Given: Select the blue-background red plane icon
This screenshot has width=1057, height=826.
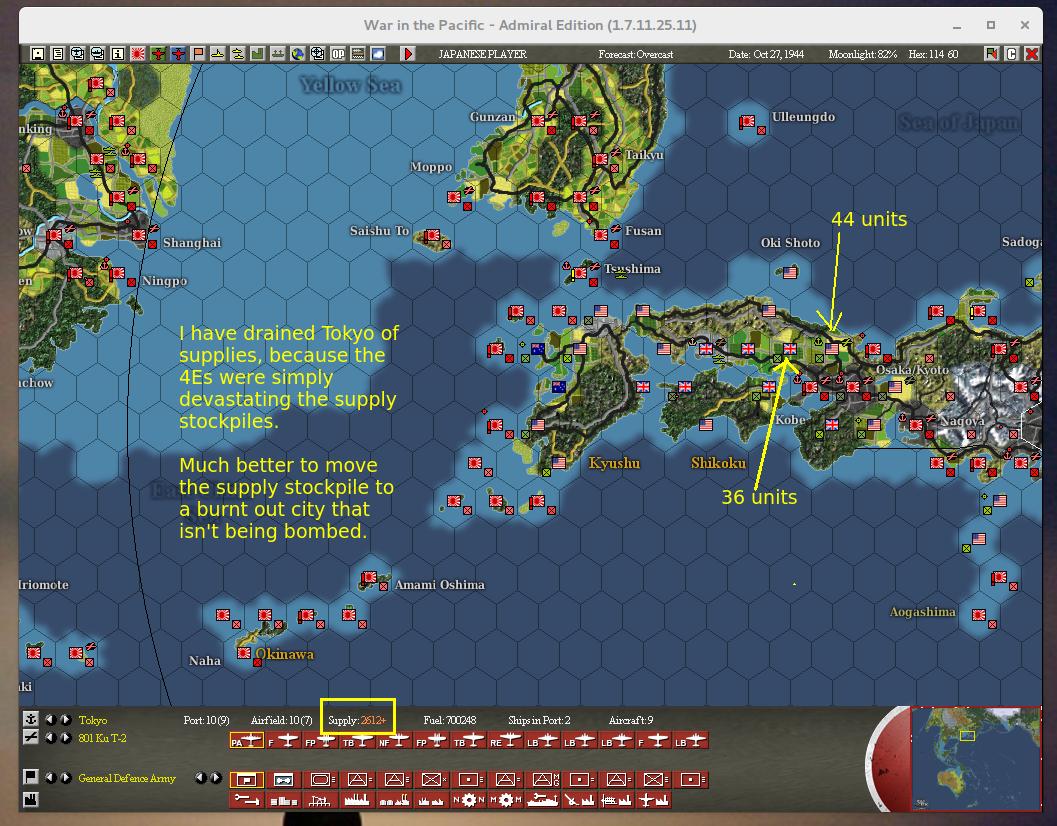Looking at the screenshot, I should pyautogui.click(x=178, y=53).
